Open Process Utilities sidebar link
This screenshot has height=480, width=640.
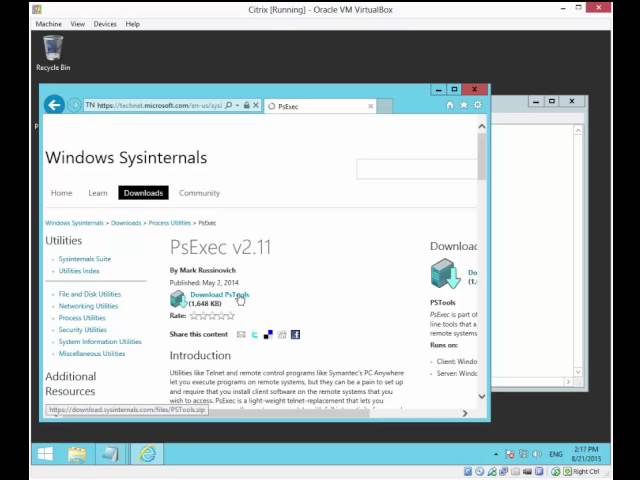click(82, 318)
